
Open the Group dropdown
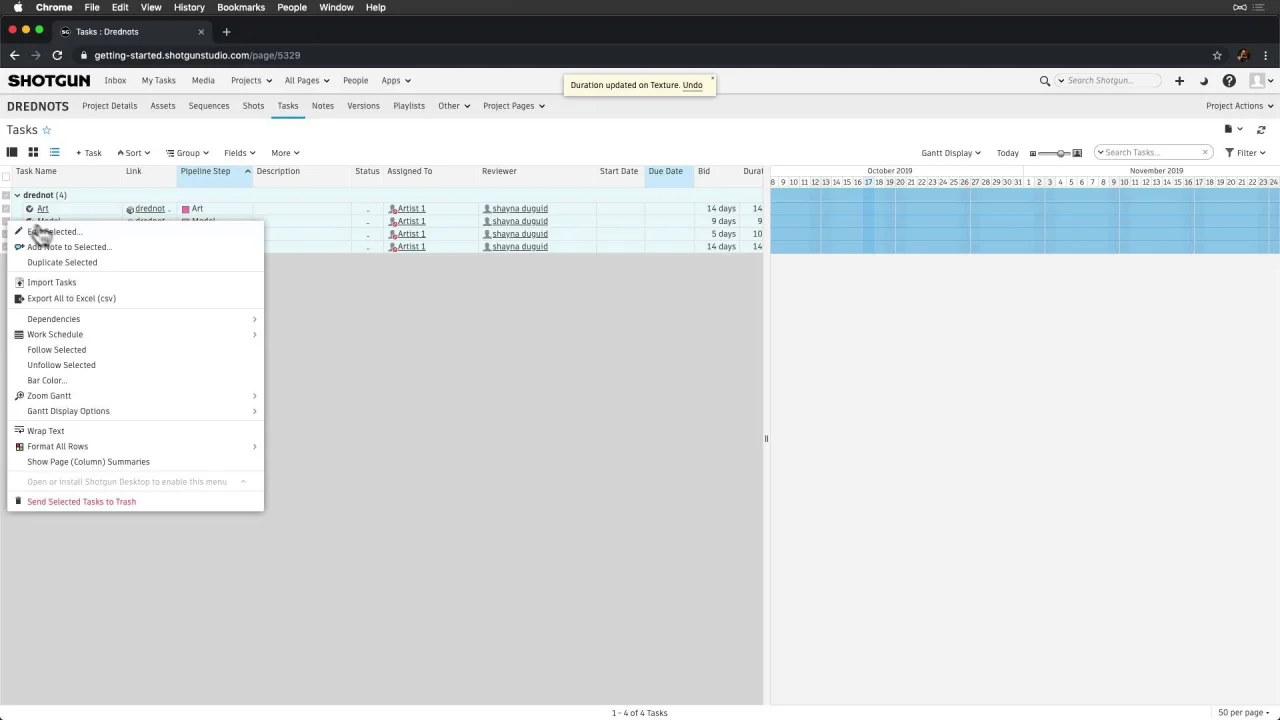click(187, 153)
